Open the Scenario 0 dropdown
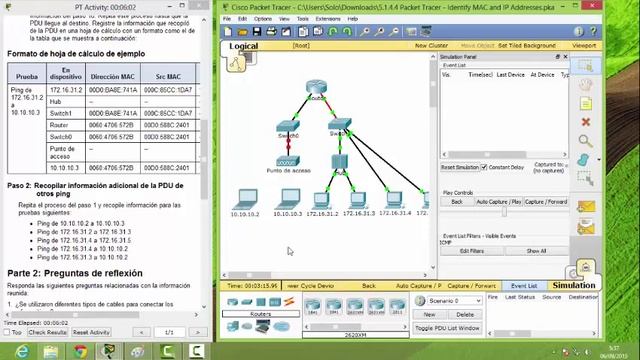 click(x=455, y=301)
